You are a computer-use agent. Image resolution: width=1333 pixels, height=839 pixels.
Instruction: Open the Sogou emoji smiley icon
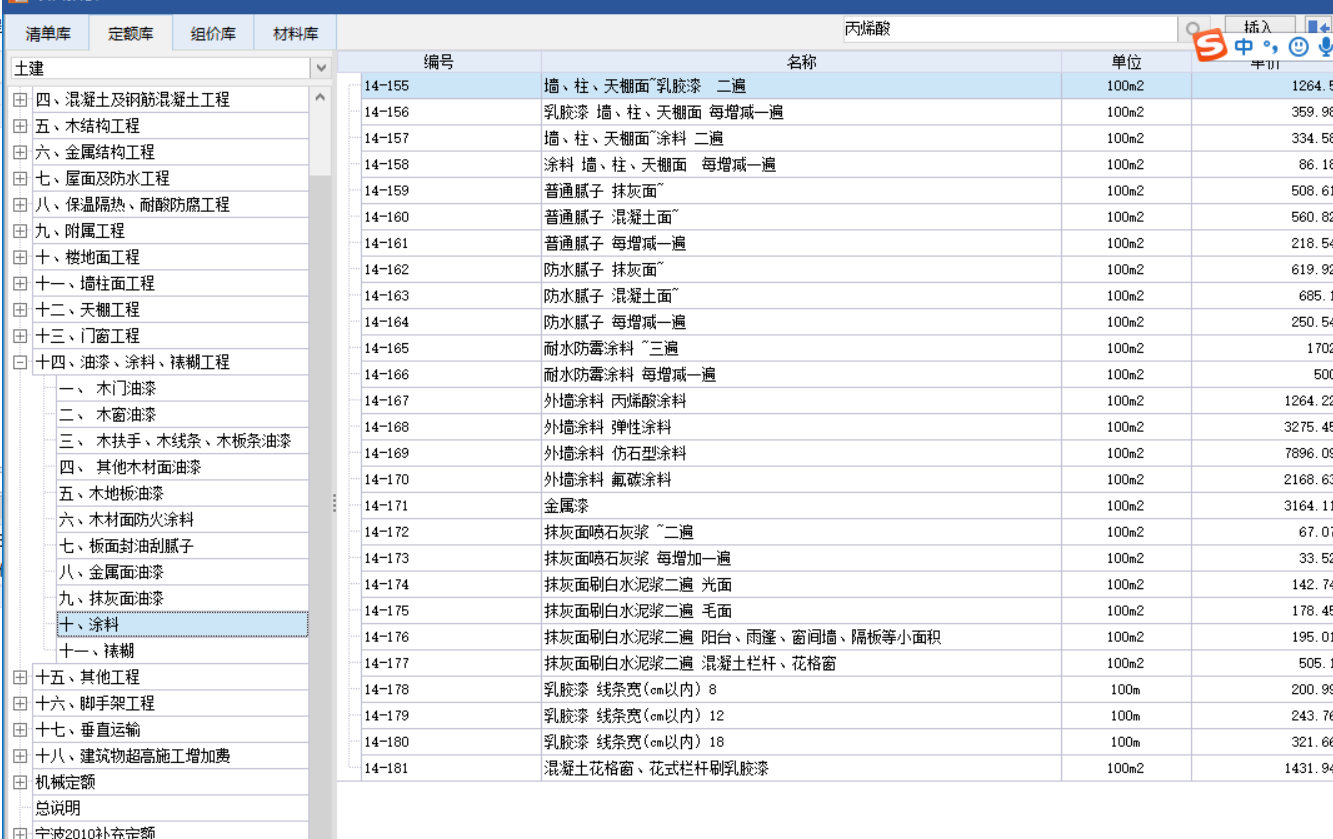tap(1298, 46)
